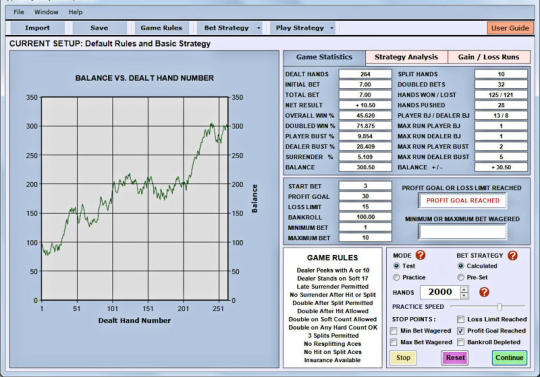Select the Calculated bet strategy option

pos(460,266)
